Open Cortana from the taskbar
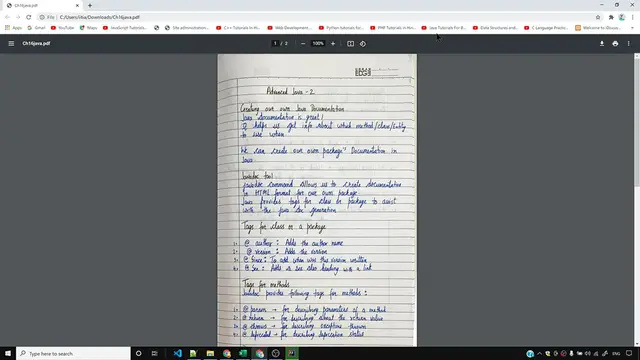The width and height of the screenshot is (640, 360). point(138,353)
